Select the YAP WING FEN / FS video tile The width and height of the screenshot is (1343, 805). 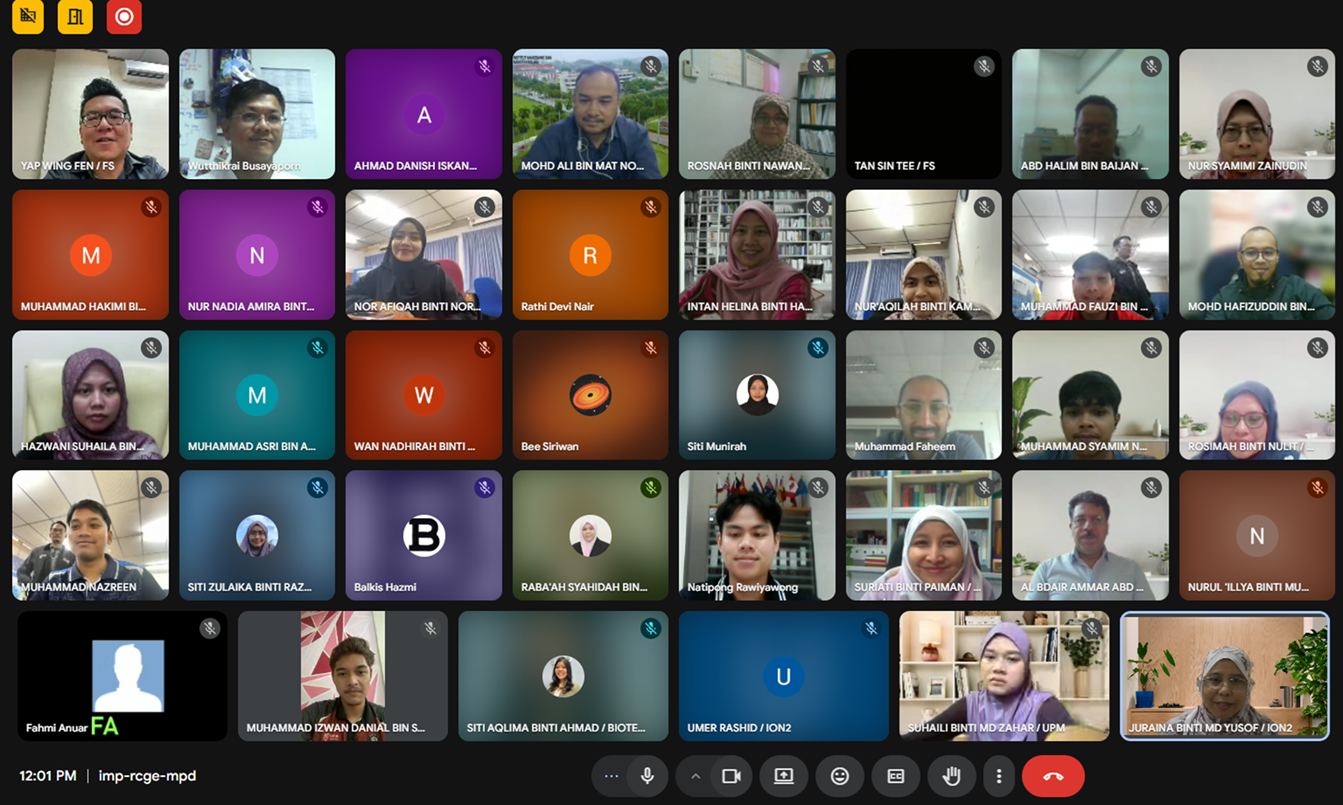click(x=90, y=114)
